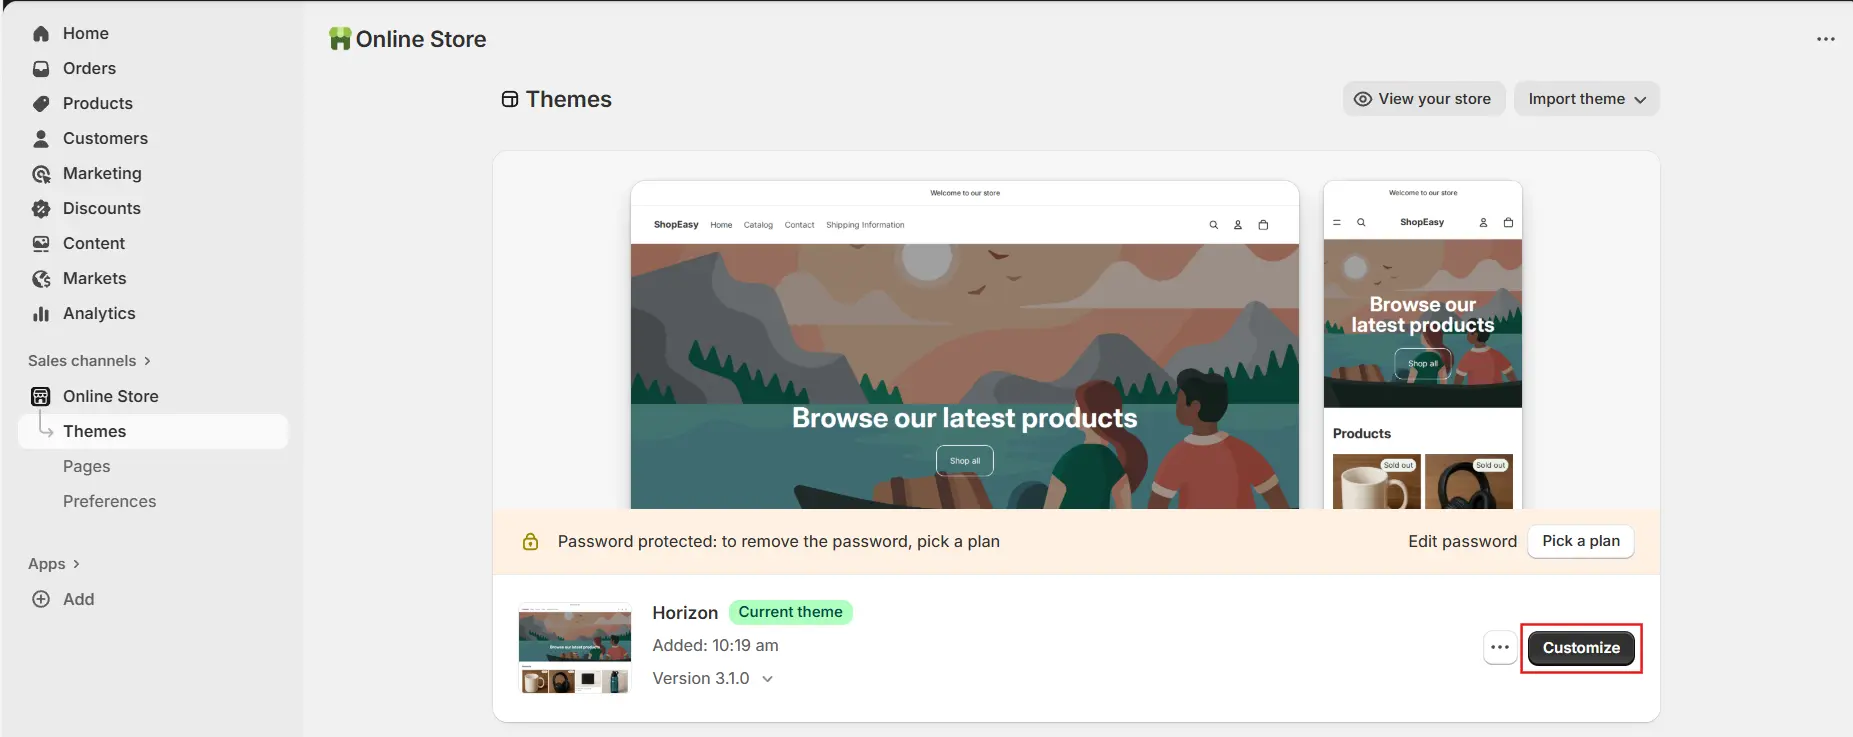This screenshot has height=737, width=1853.
Task: Click Pick a plan button
Action: [x=1580, y=541]
